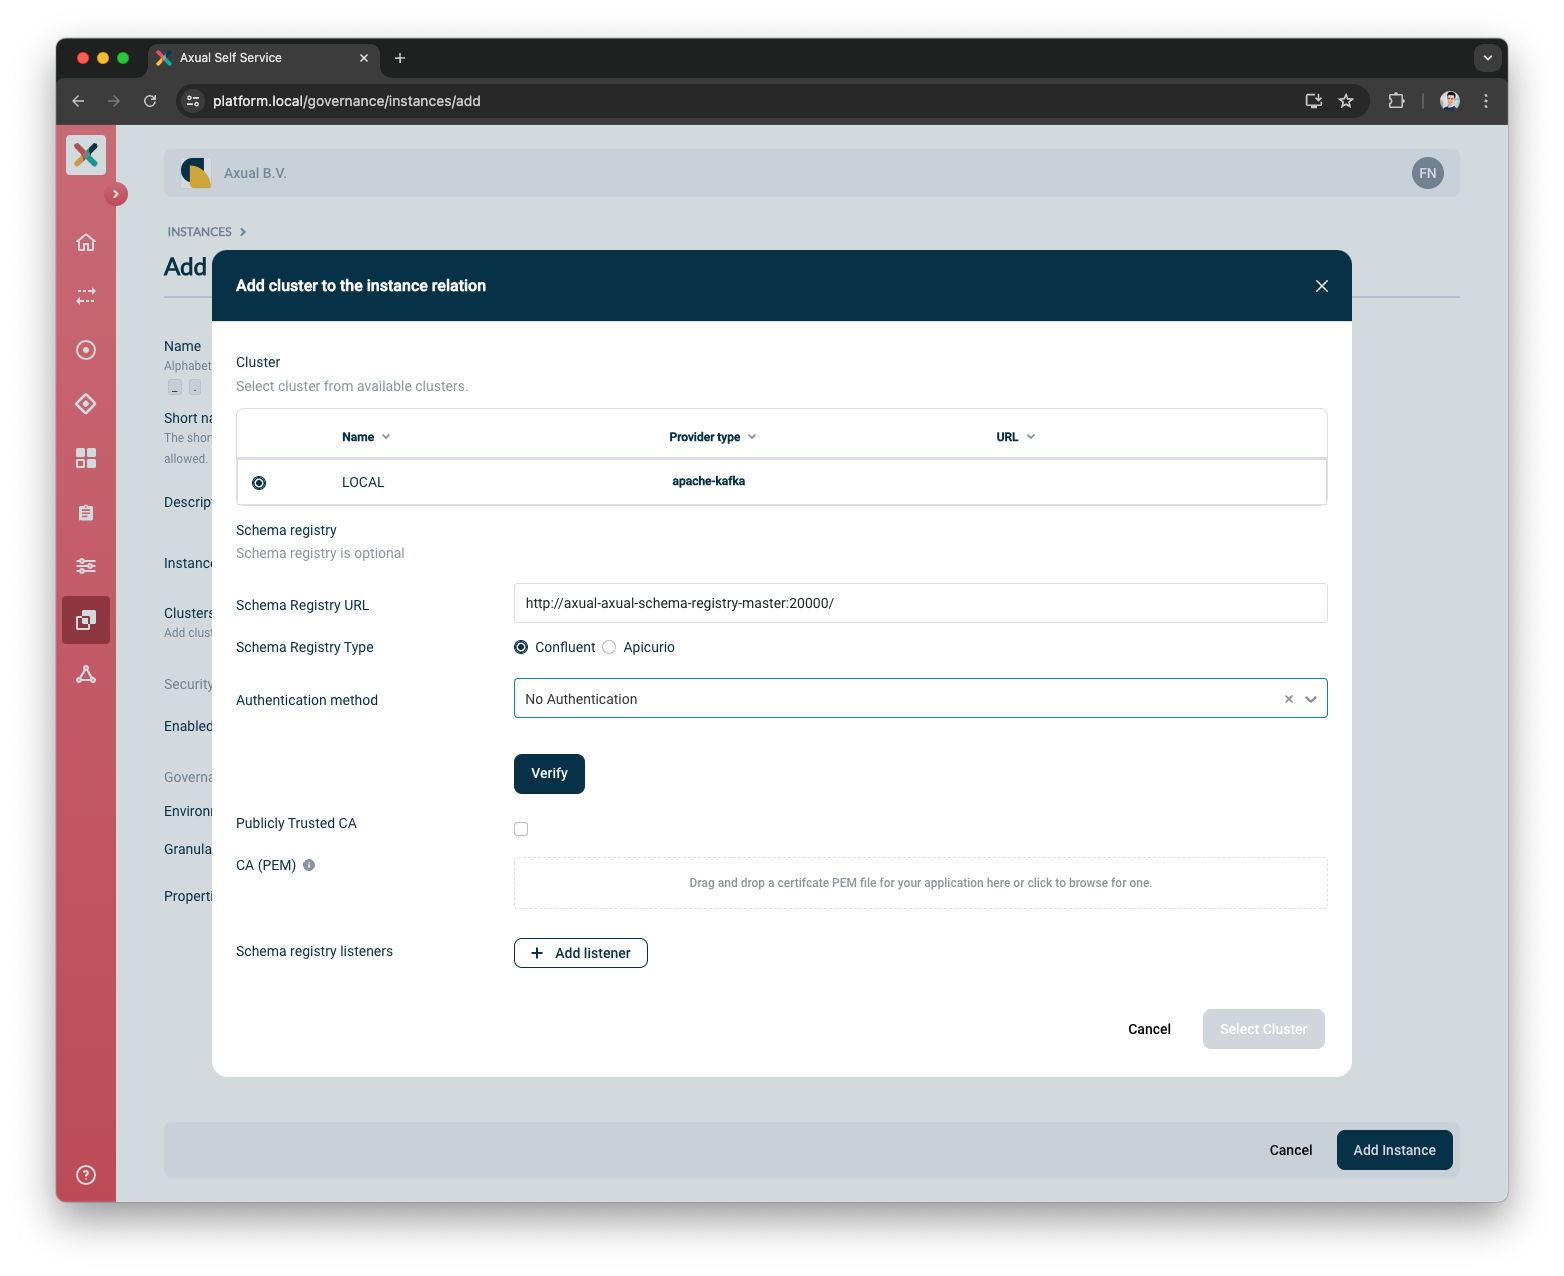Click the Schema Registry URL field

921,603
